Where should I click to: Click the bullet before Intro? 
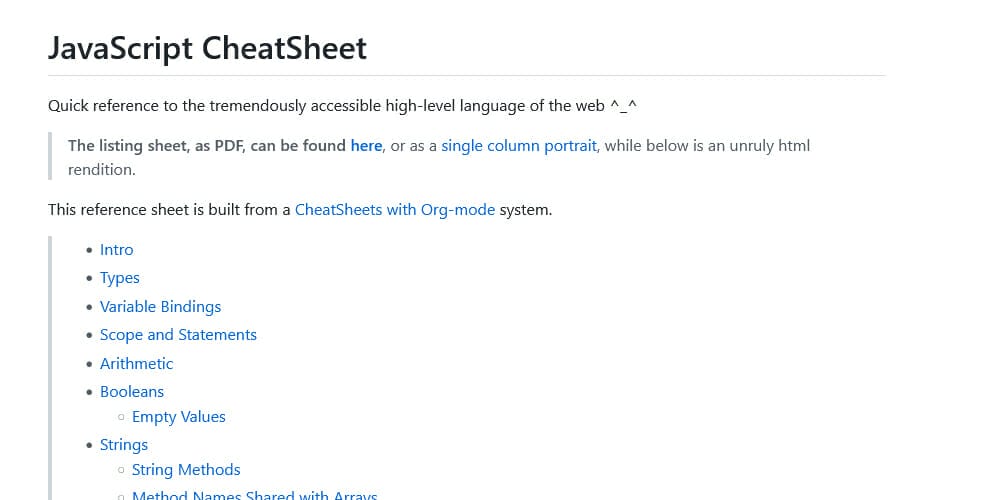coord(89,250)
